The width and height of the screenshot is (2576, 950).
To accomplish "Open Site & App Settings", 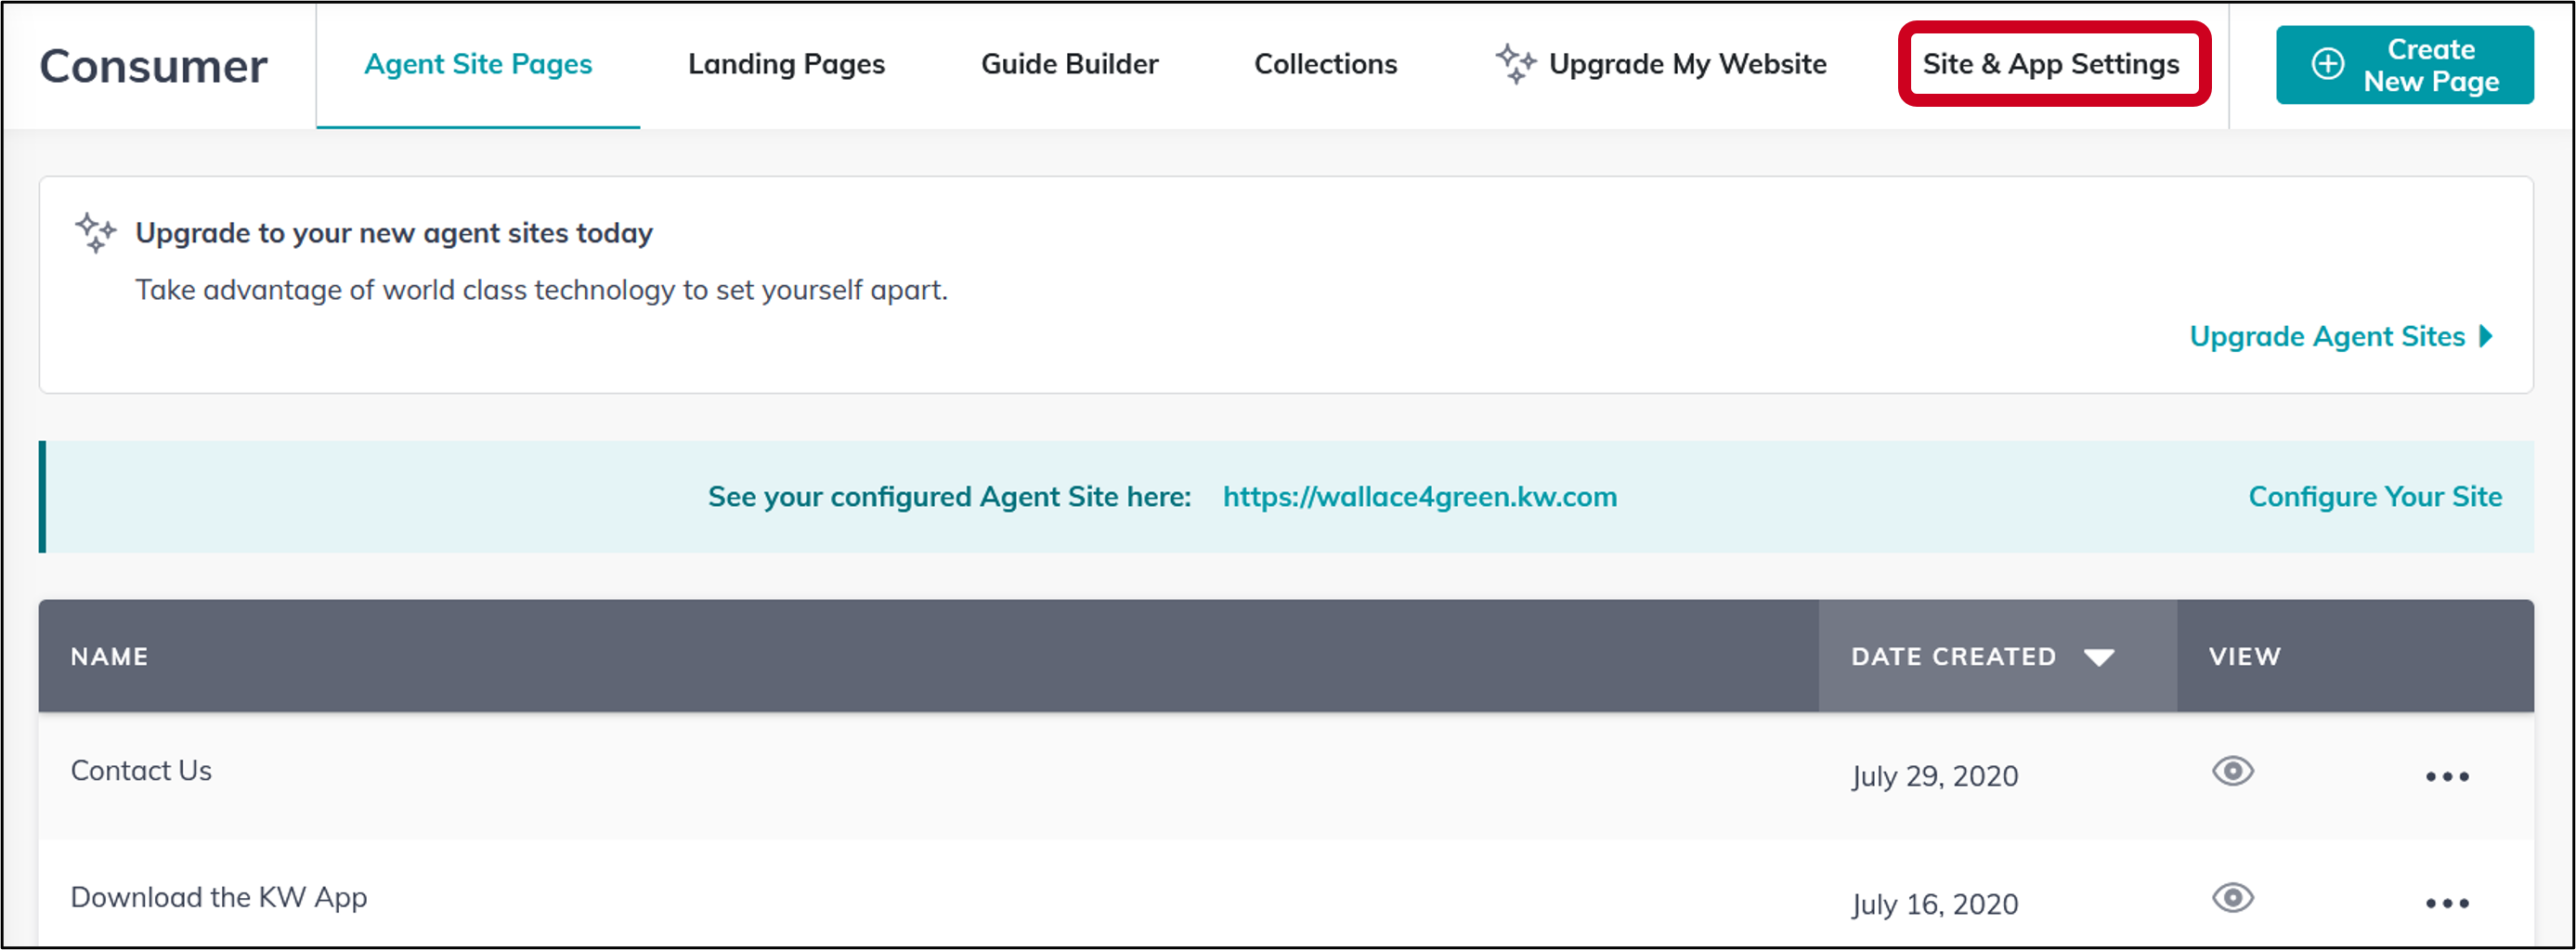I will pos(2051,64).
